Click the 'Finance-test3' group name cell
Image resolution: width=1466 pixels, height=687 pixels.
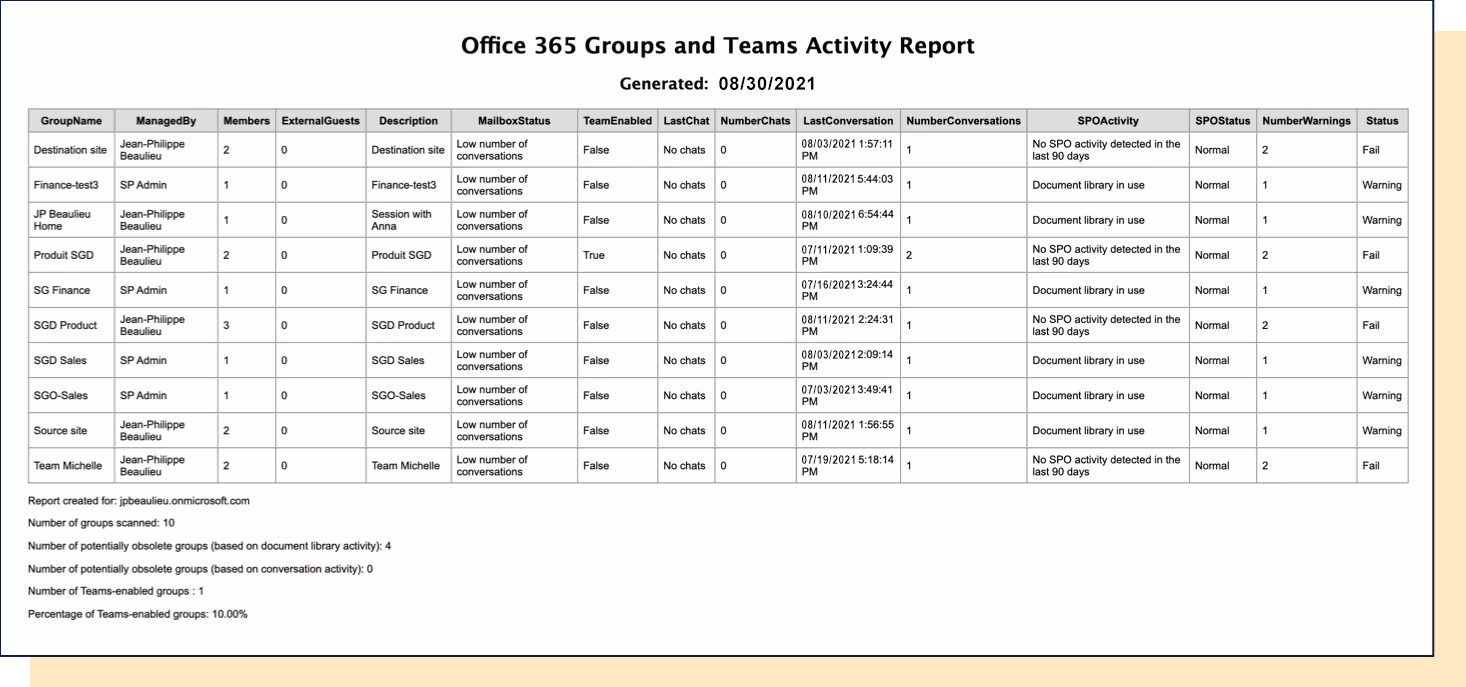[x=71, y=185]
